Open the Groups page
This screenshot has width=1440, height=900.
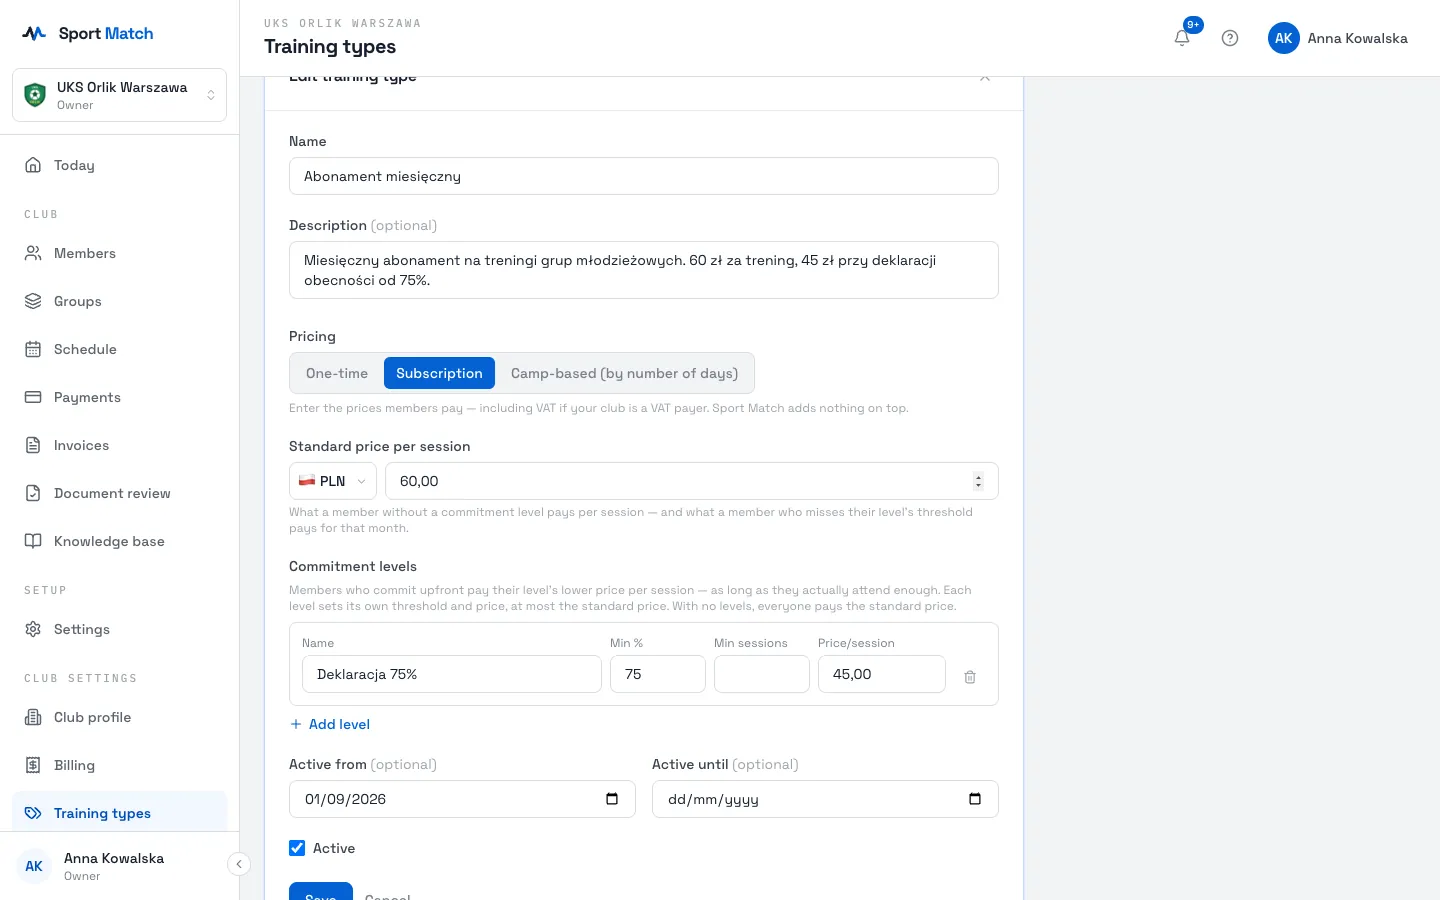pyautogui.click(x=120, y=301)
